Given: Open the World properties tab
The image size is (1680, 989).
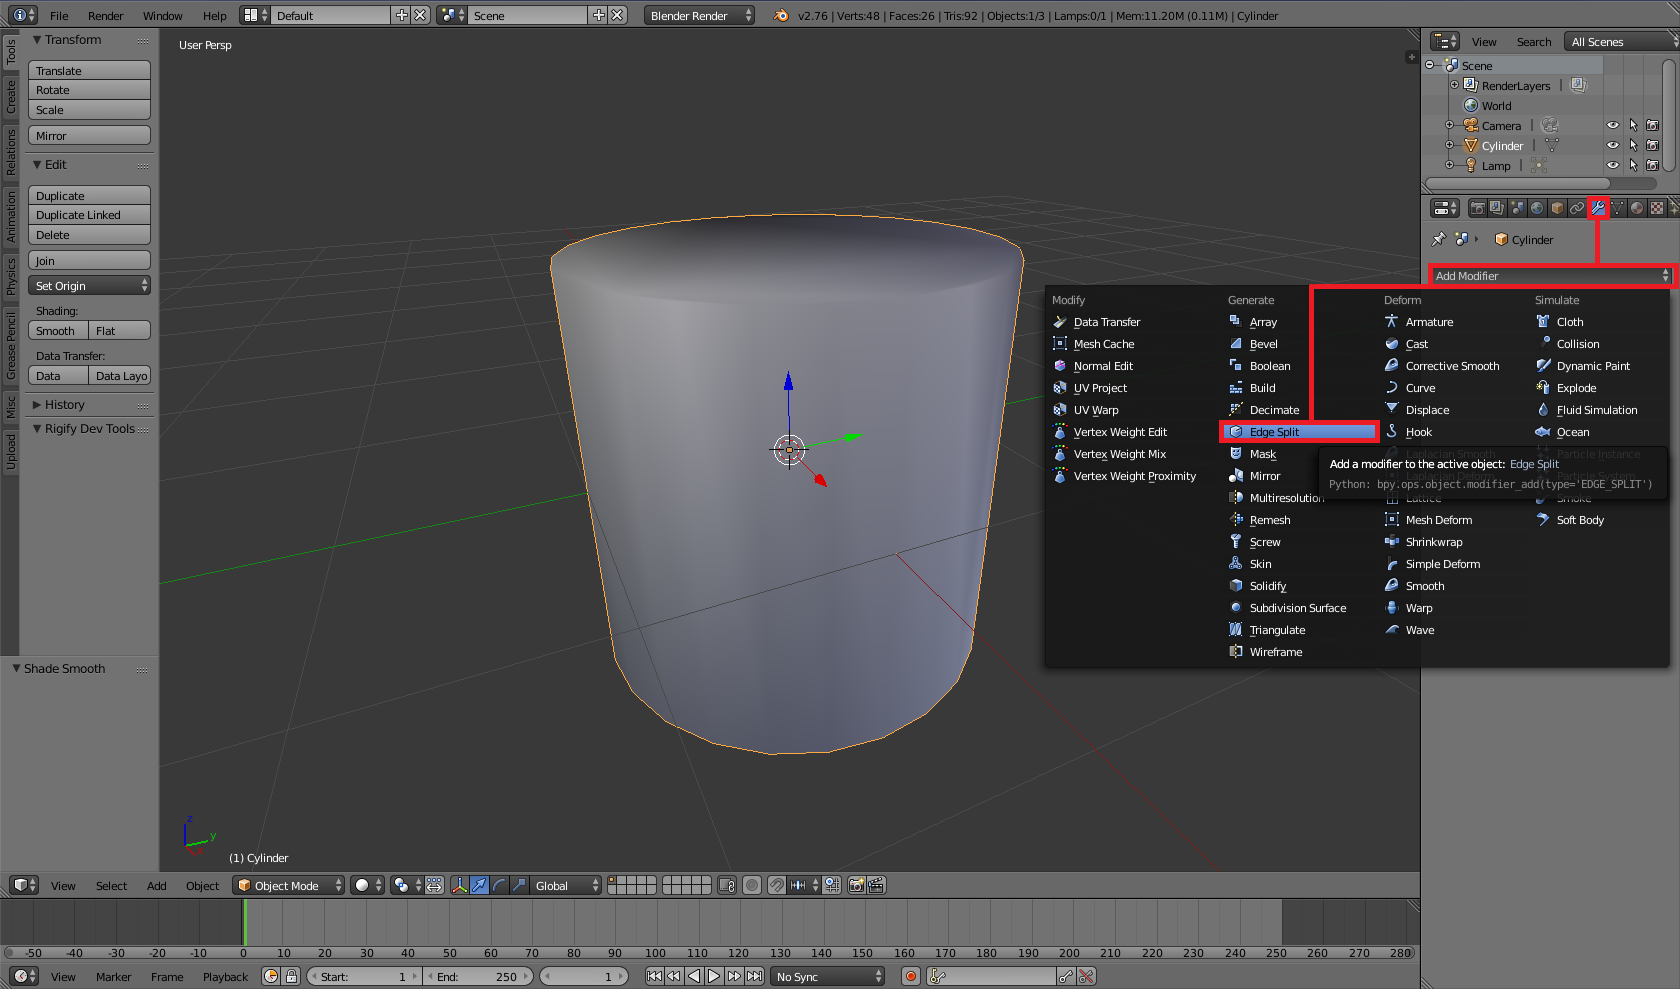Looking at the screenshot, I should (x=1537, y=208).
